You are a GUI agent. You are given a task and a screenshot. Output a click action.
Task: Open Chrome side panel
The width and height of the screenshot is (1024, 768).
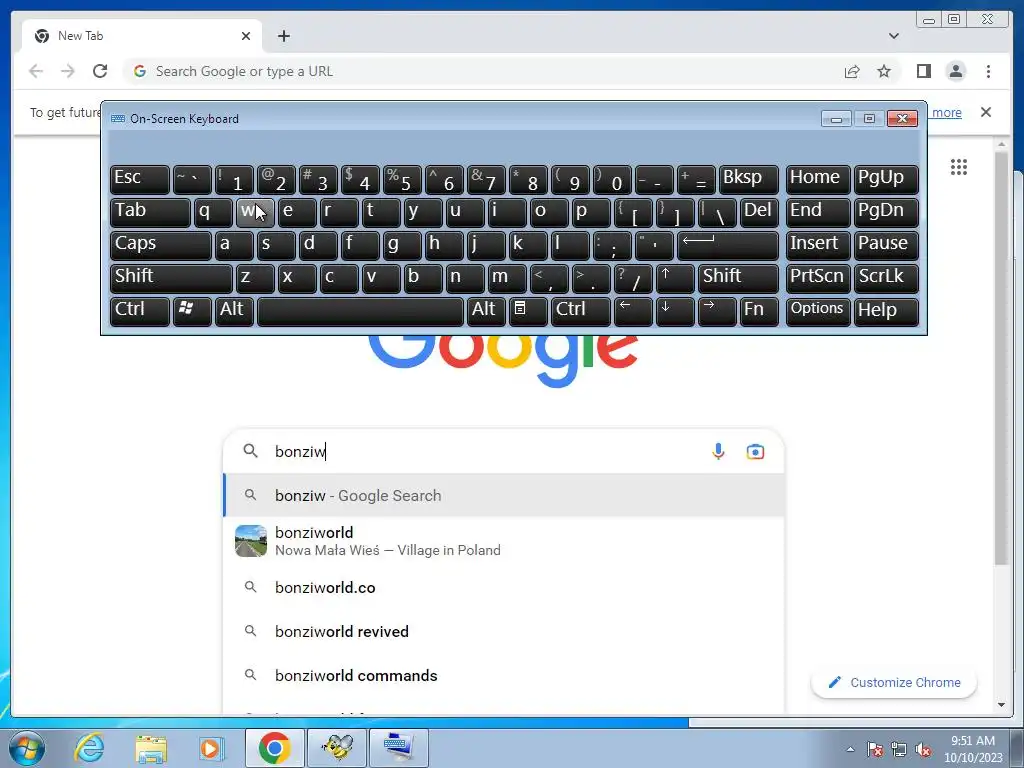point(923,71)
